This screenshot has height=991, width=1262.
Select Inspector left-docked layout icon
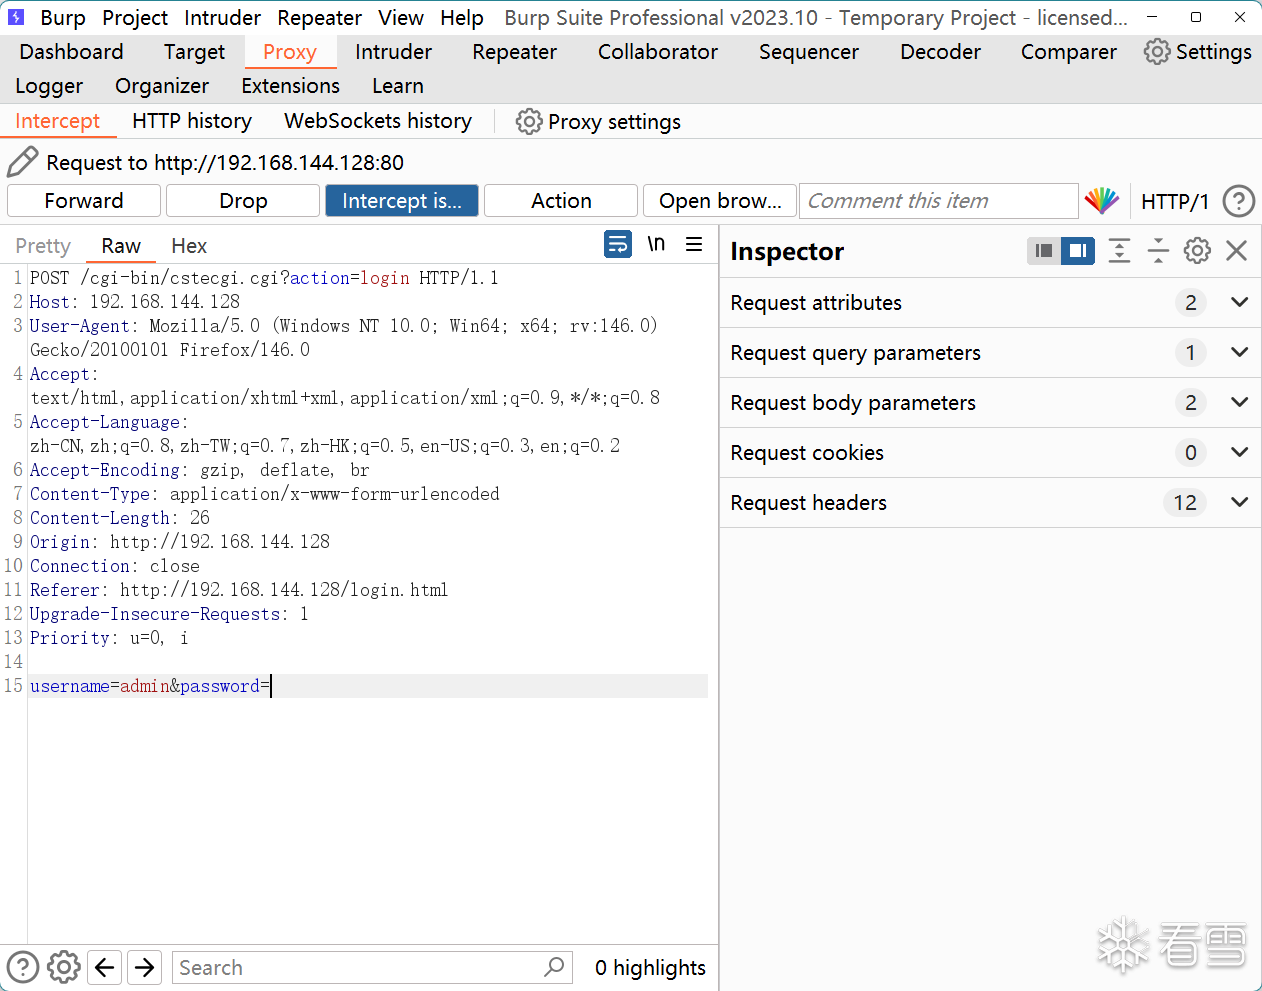pos(1044,251)
